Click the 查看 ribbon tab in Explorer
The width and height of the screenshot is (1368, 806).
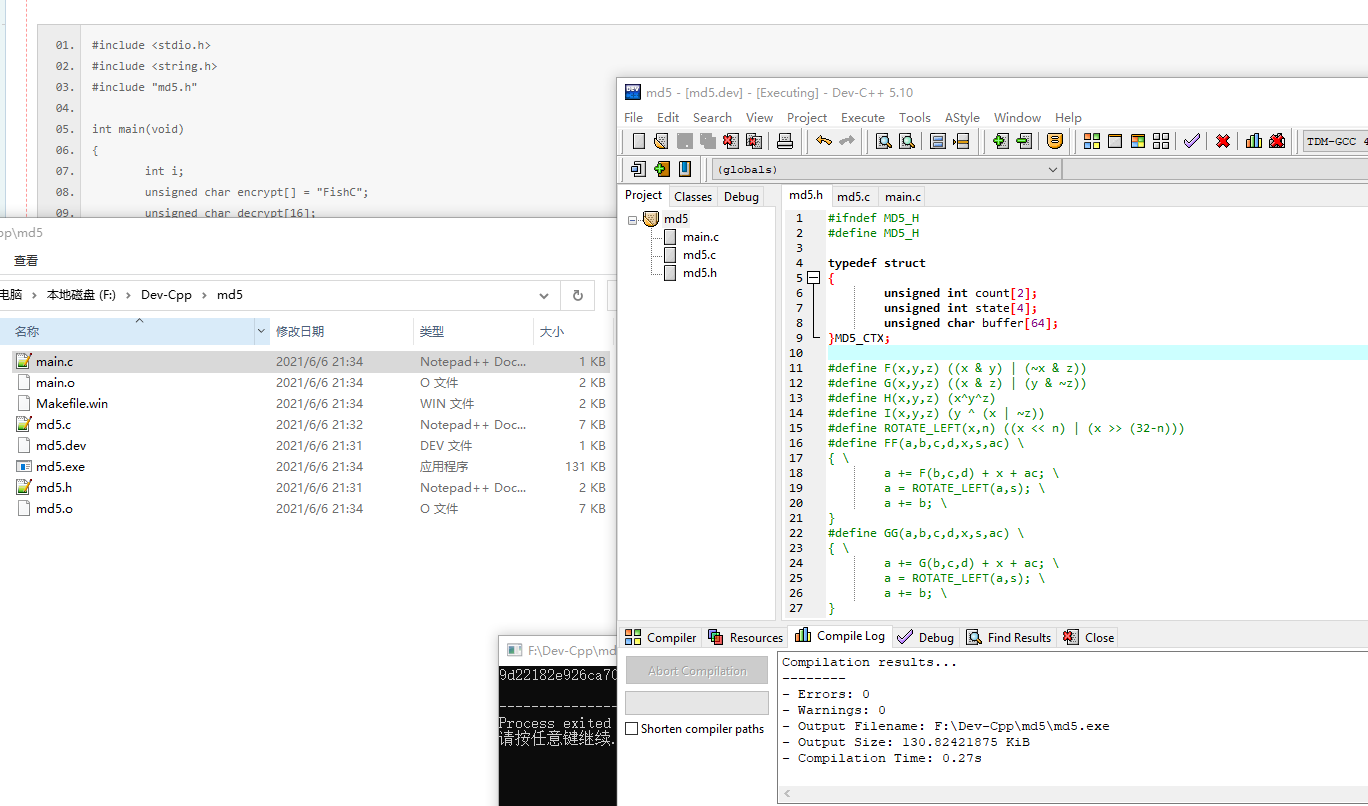click(26, 260)
